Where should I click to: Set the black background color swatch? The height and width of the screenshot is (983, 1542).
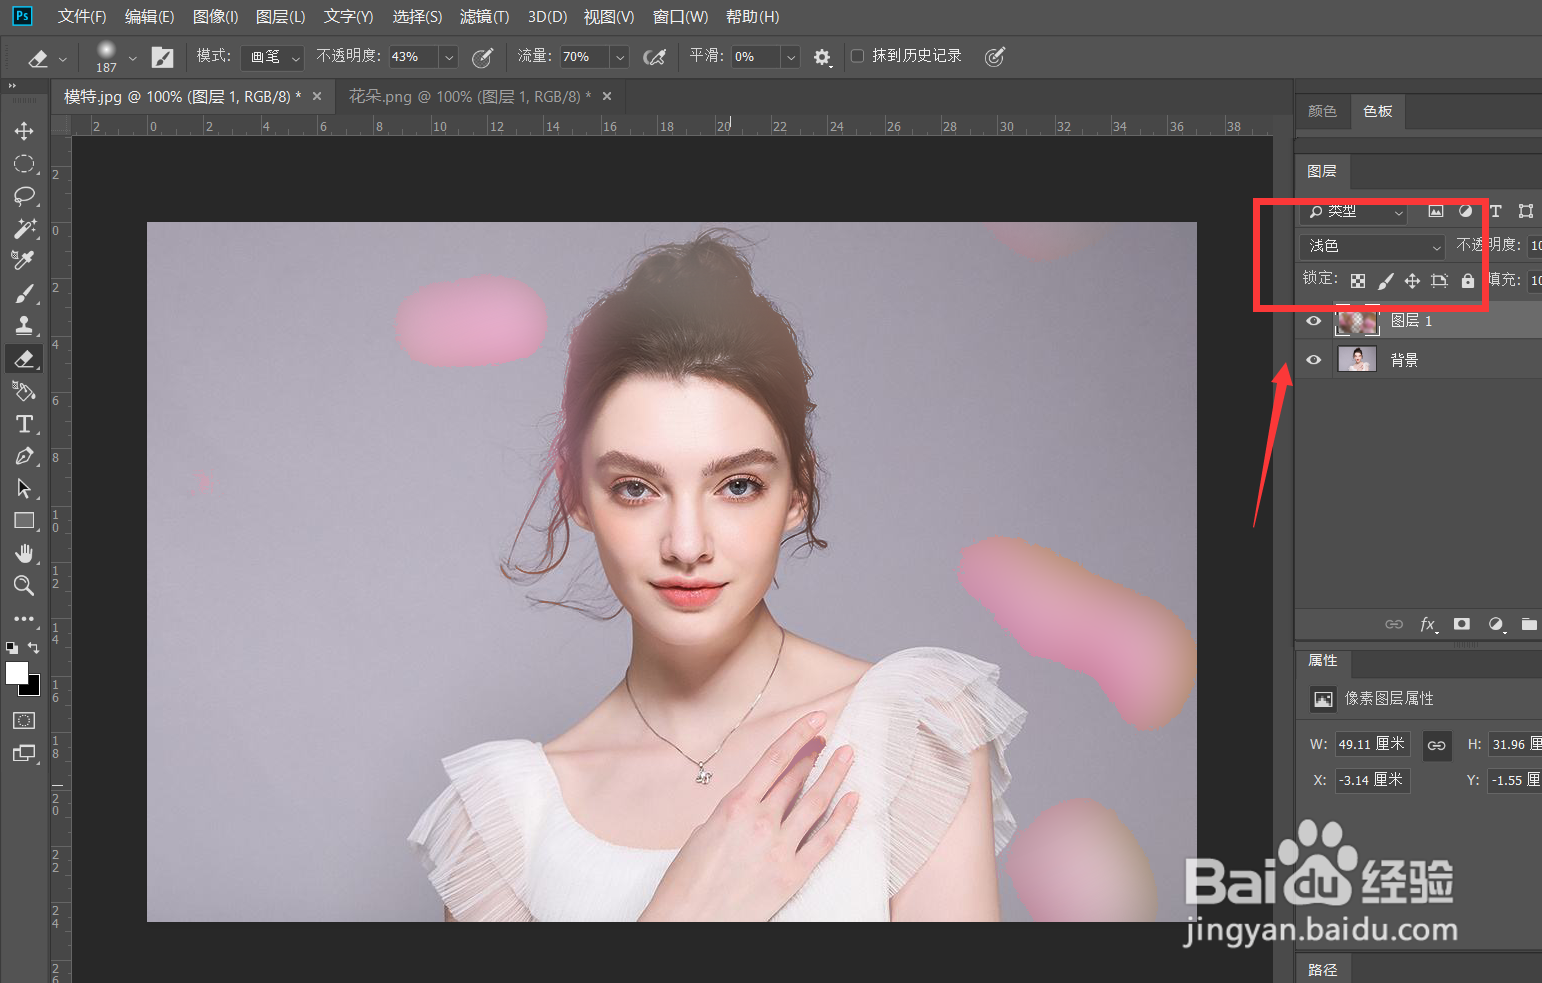tap(33, 686)
